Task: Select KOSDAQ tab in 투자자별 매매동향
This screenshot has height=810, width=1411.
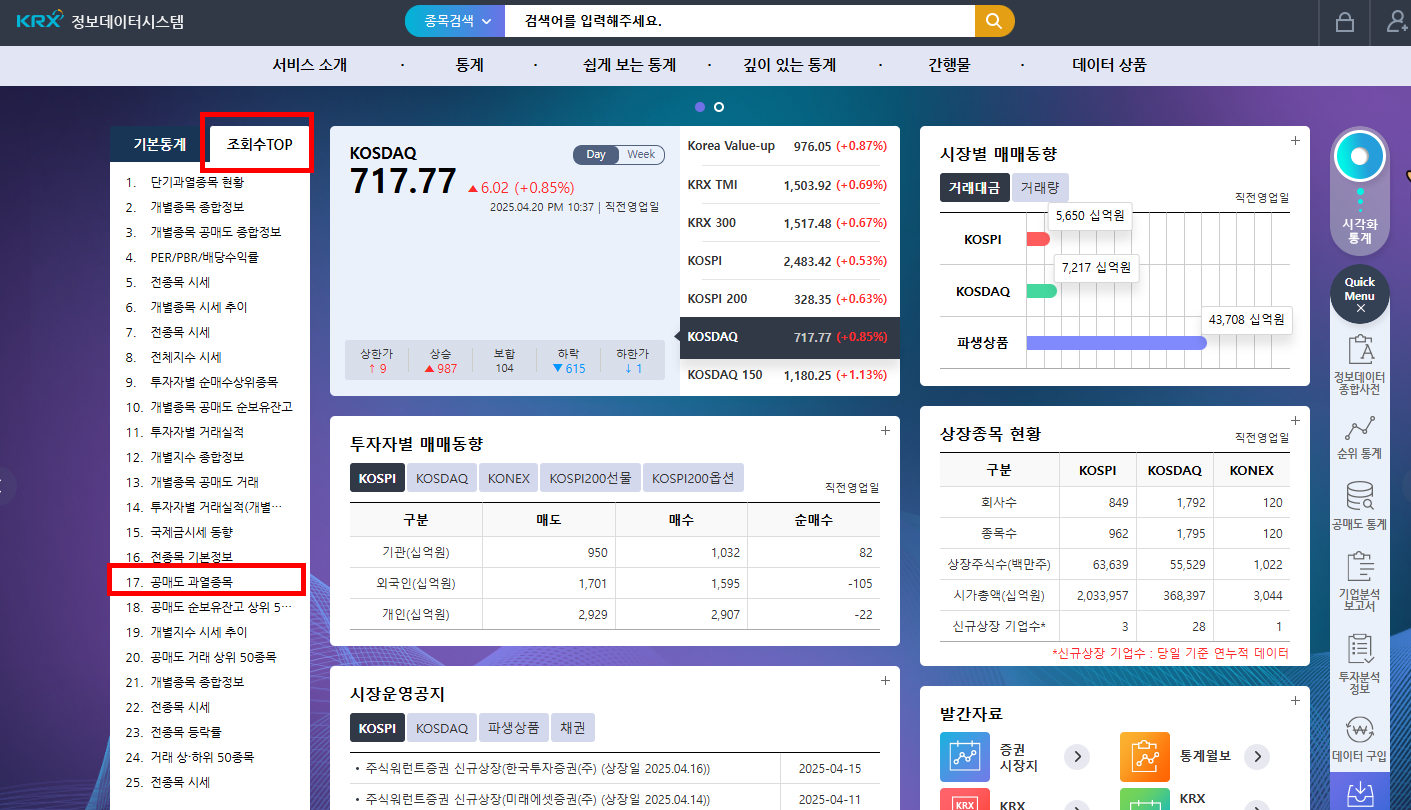Action: (x=442, y=478)
